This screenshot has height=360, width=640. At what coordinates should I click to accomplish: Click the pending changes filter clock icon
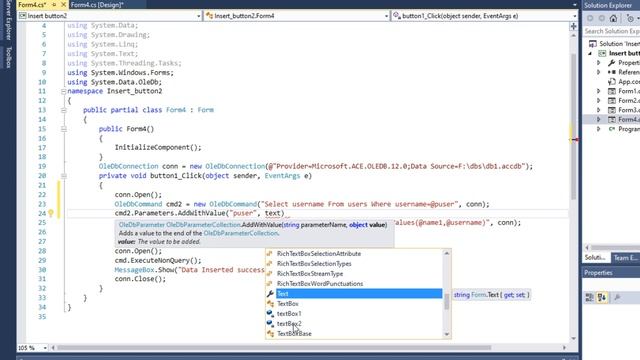[631, 18]
